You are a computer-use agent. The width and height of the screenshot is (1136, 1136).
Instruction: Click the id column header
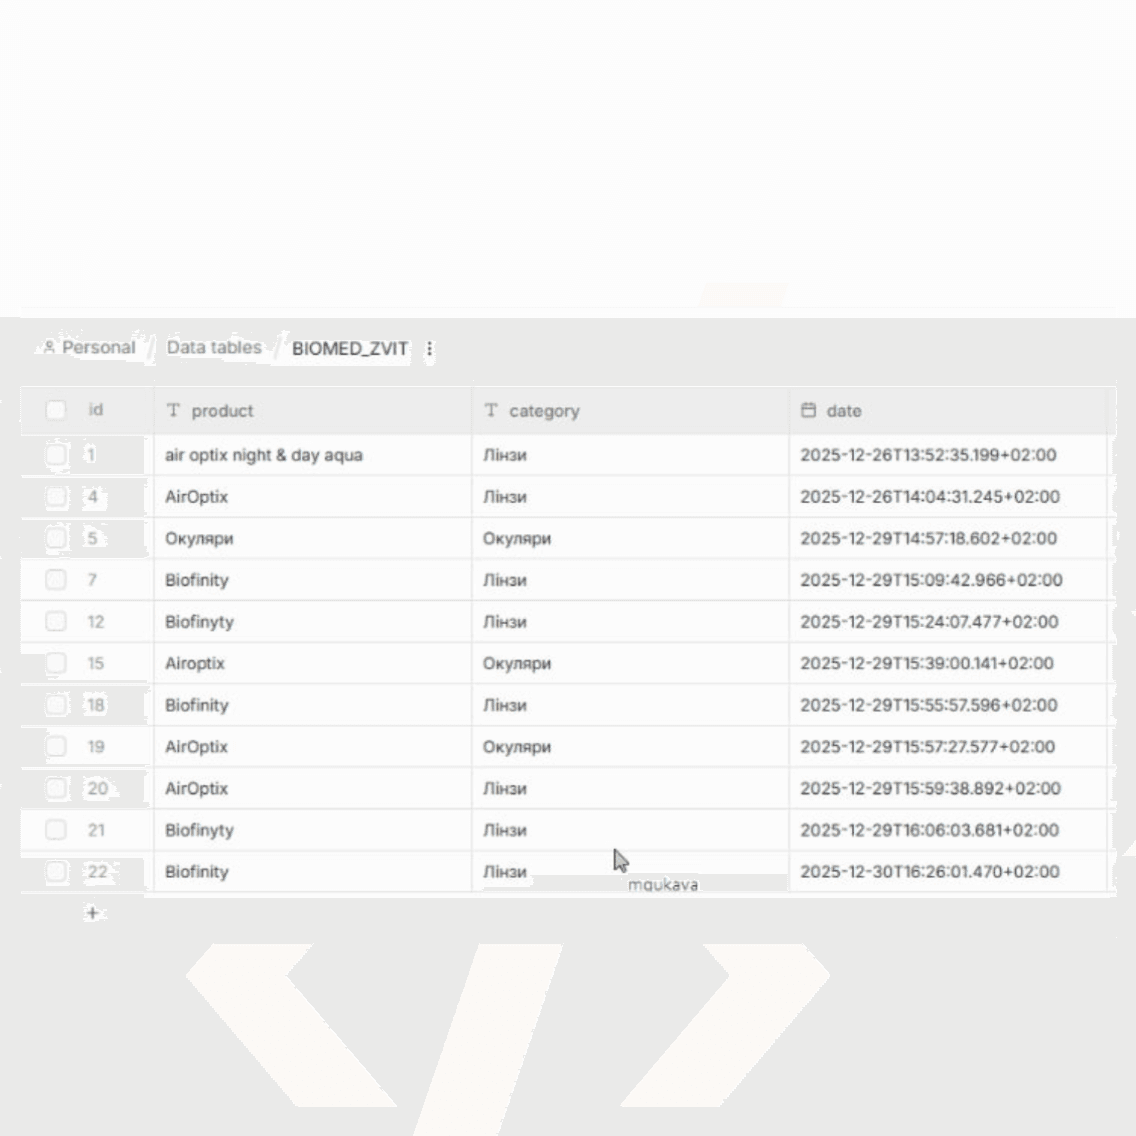coord(96,410)
